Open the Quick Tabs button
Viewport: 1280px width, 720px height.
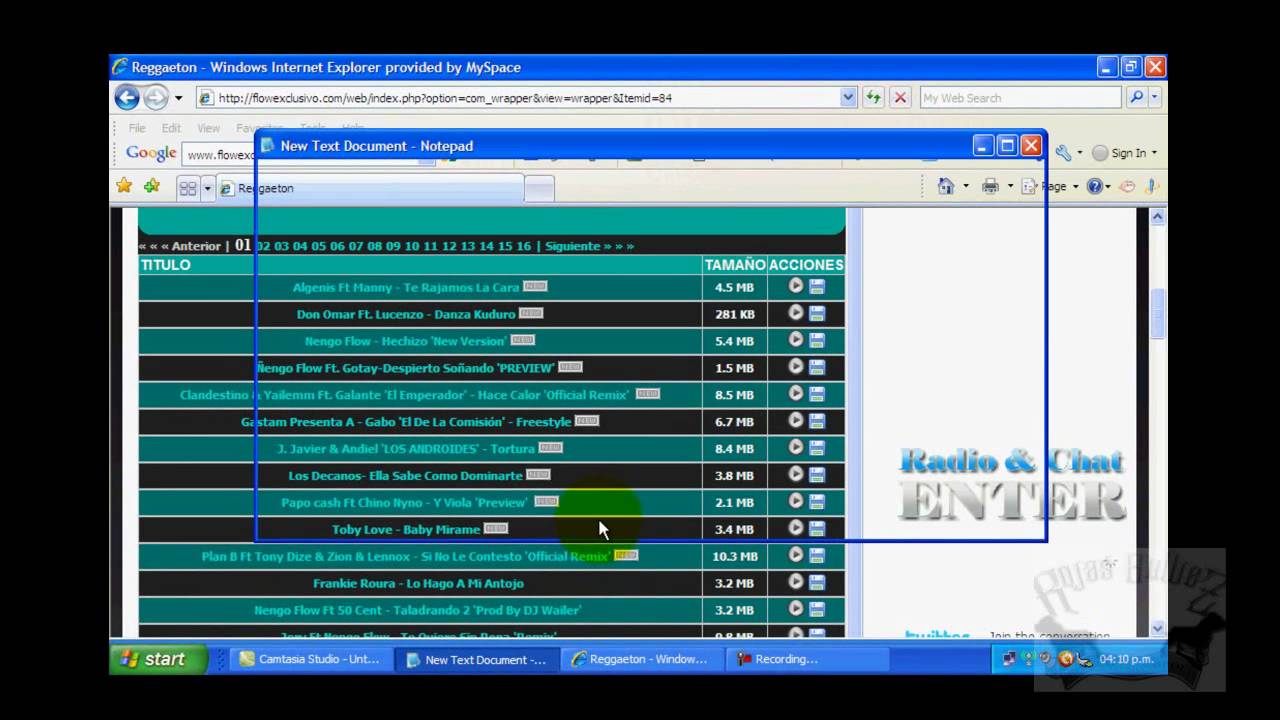click(x=187, y=188)
